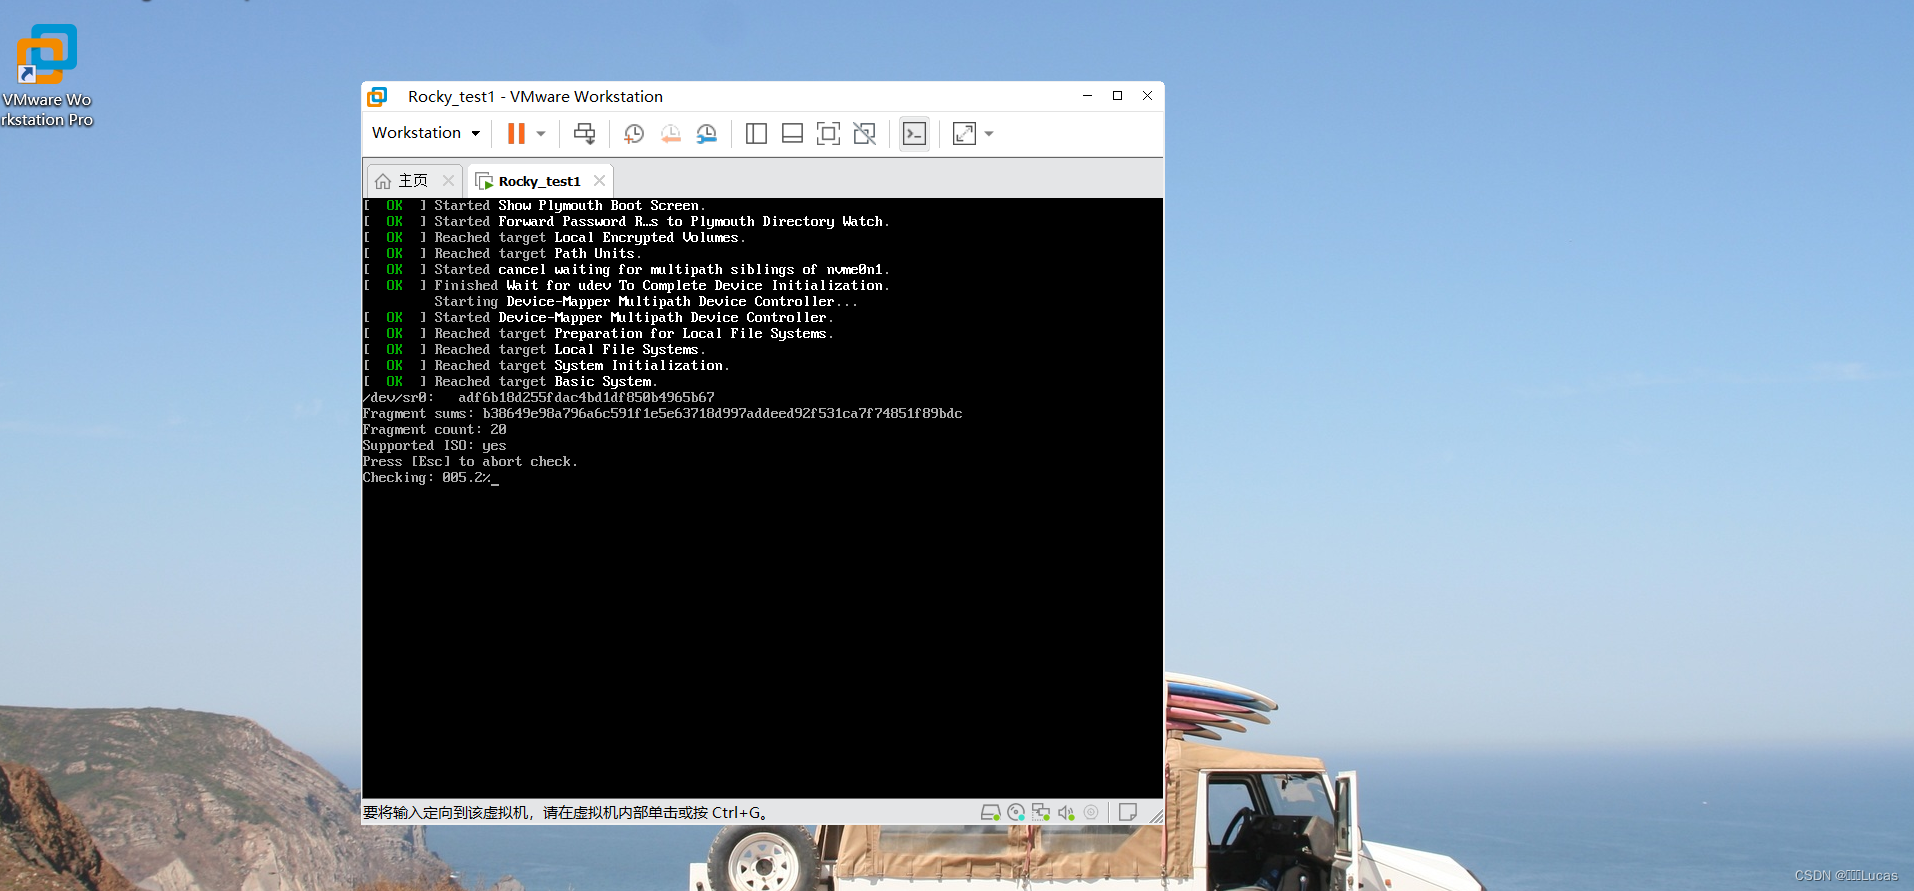Viewport: 1914px width, 891px height.
Task: Click the network adapter status icon
Action: [x=1041, y=812]
